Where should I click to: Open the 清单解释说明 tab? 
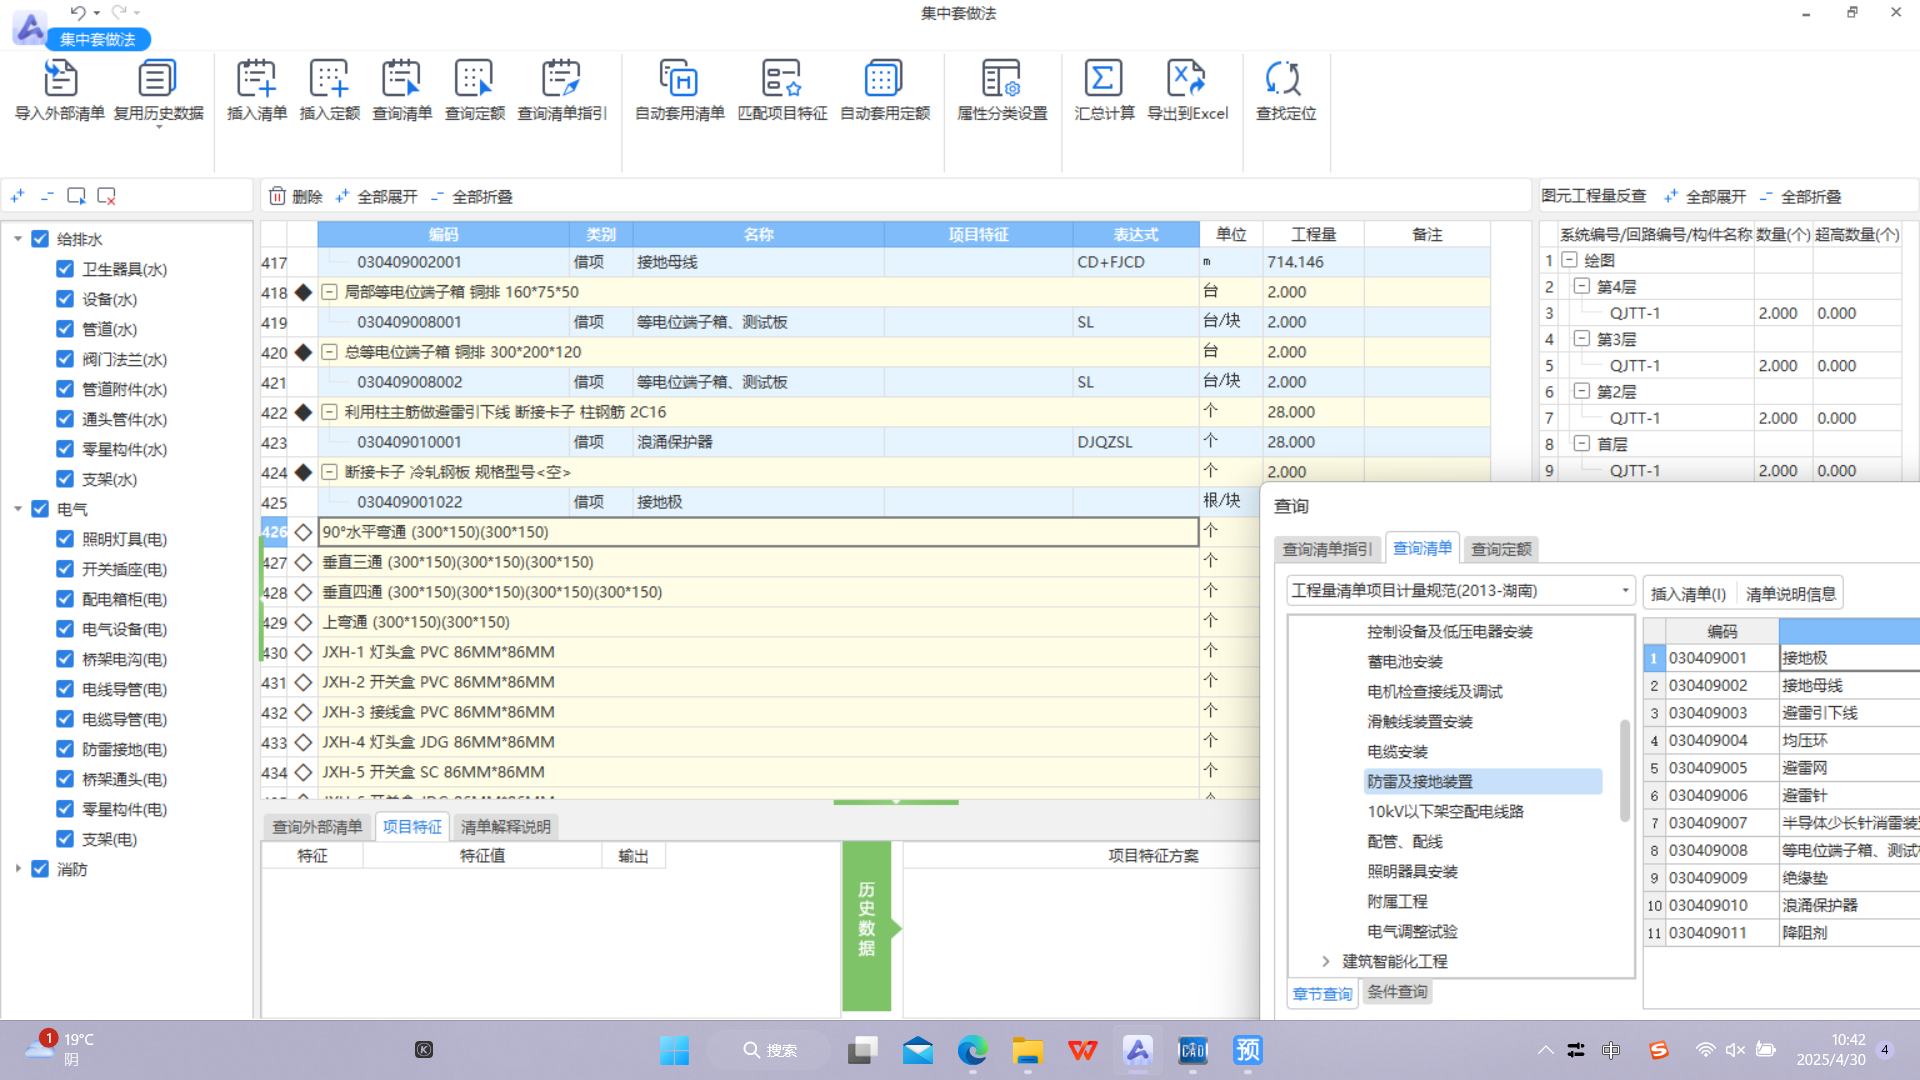click(505, 827)
